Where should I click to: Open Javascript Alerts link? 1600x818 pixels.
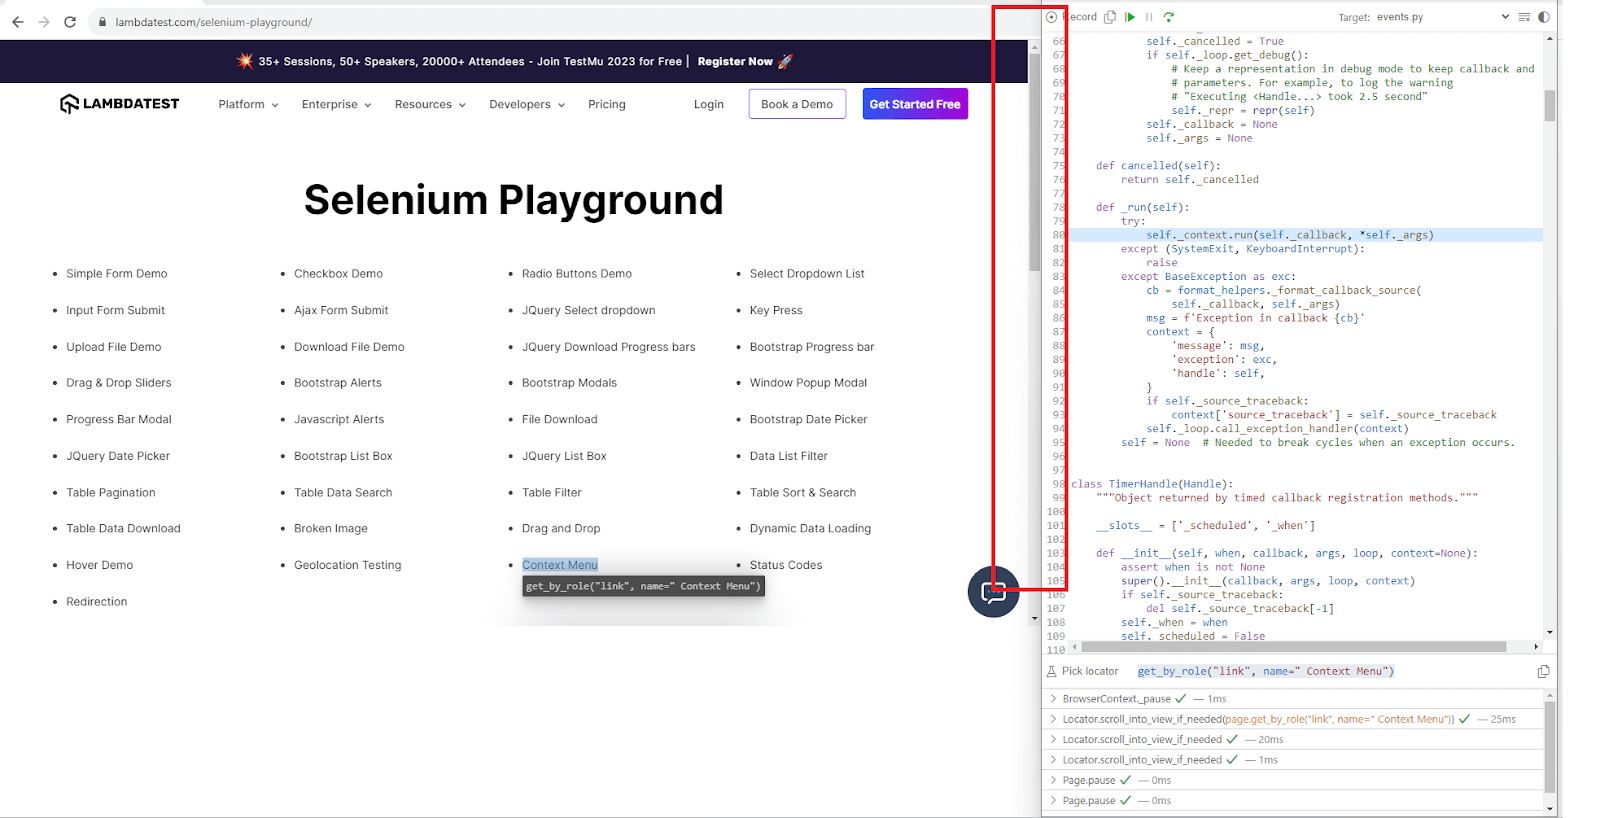point(339,419)
